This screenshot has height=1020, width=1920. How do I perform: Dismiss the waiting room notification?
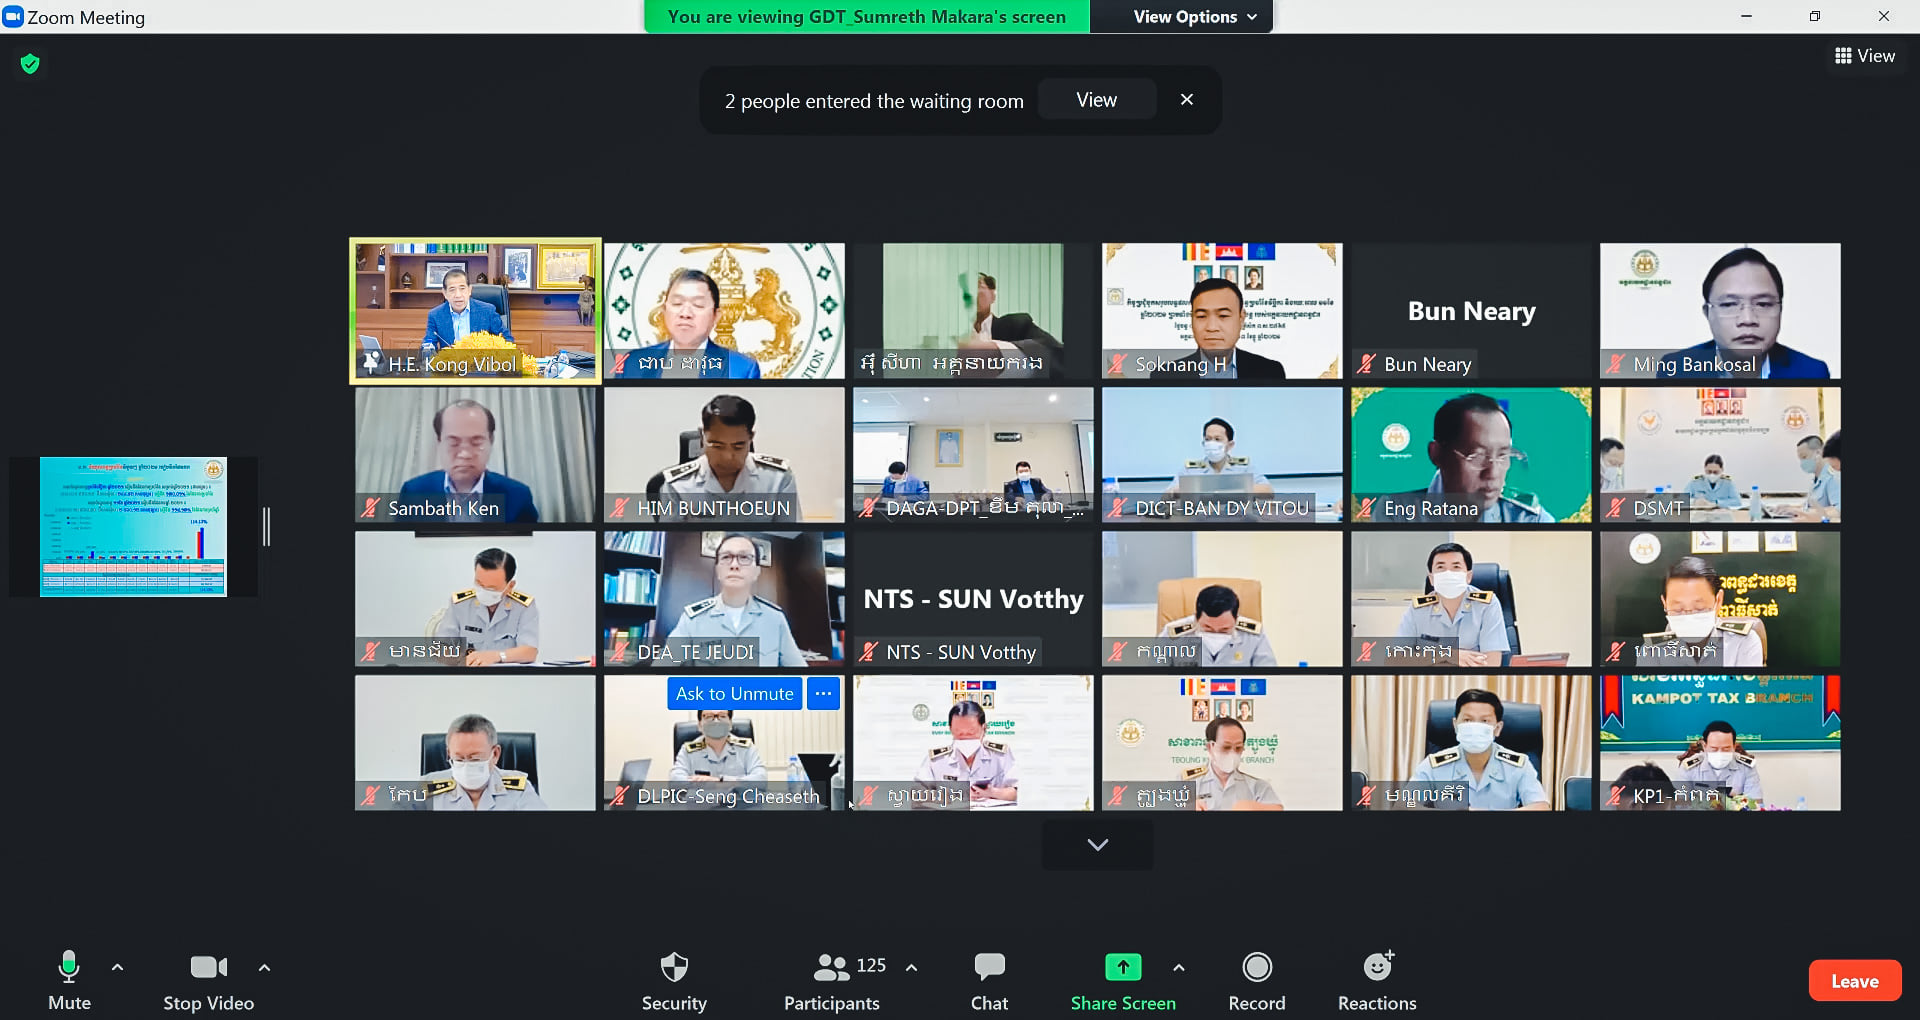[1186, 100]
